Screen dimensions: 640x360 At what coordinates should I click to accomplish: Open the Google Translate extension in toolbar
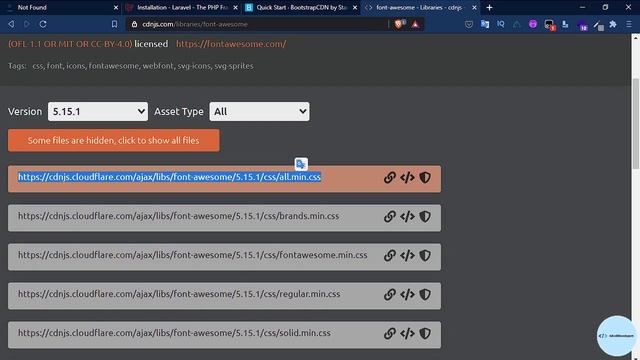point(485,24)
